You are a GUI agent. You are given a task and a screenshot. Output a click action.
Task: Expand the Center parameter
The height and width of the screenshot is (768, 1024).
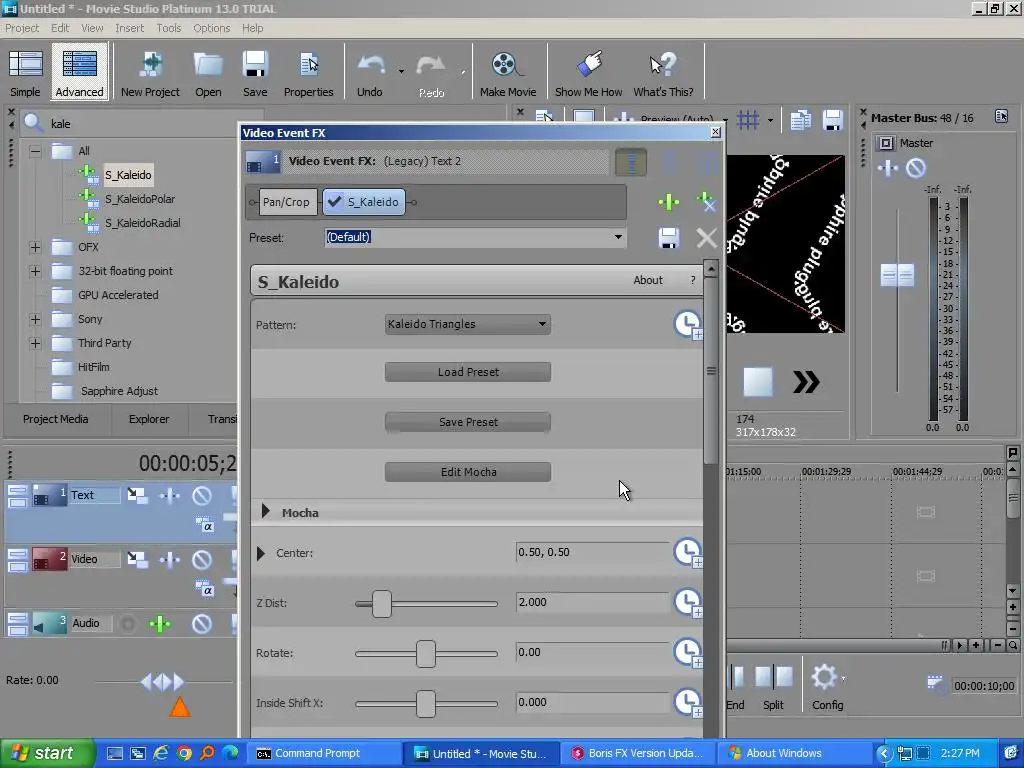point(261,553)
